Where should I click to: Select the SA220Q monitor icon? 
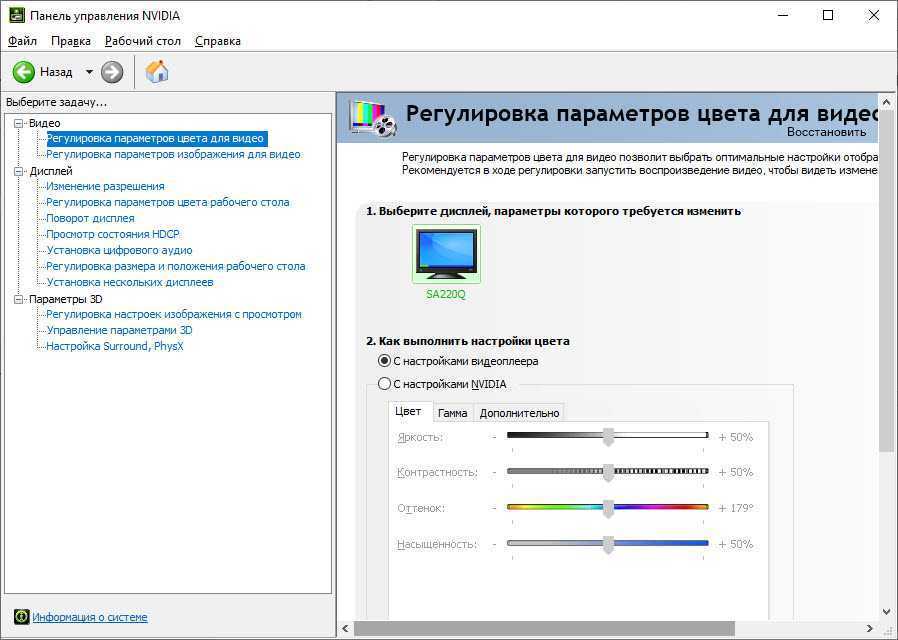pyautogui.click(x=446, y=255)
